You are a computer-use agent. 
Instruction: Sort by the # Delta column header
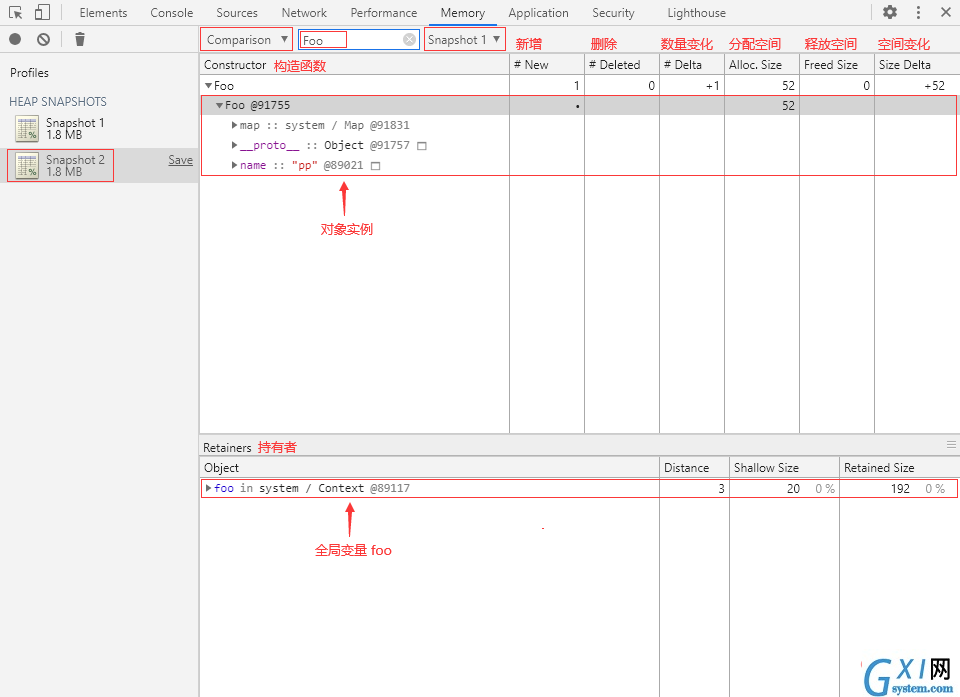click(692, 64)
